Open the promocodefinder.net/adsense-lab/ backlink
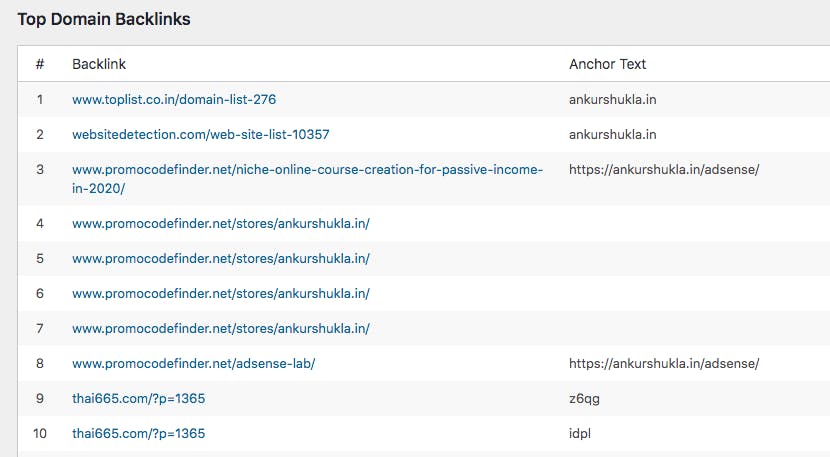 click(193, 363)
